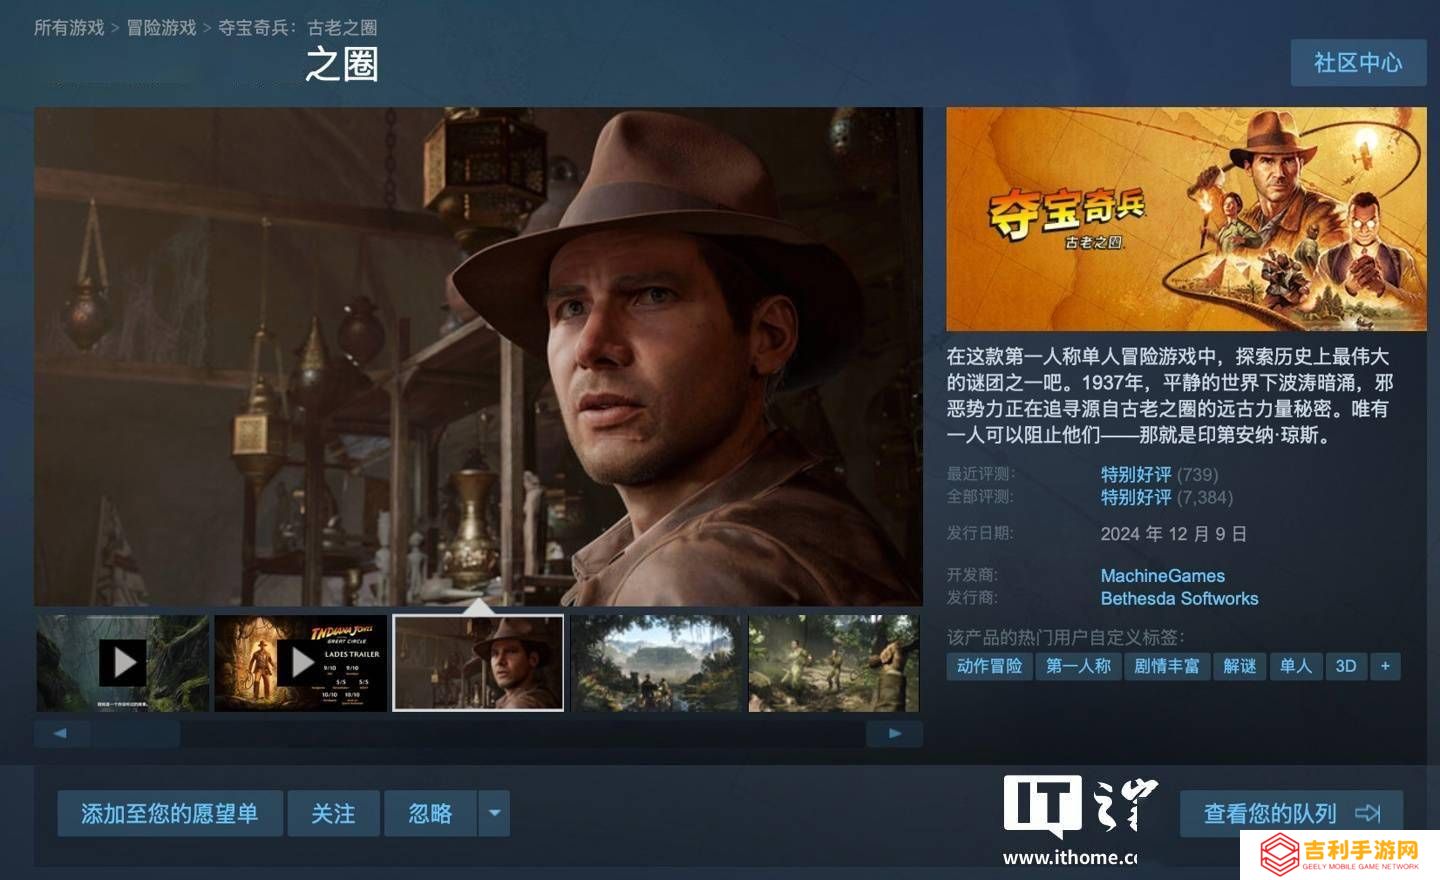Expand the dropdown arrow next to 忽略
The width and height of the screenshot is (1440, 880).
494,813
